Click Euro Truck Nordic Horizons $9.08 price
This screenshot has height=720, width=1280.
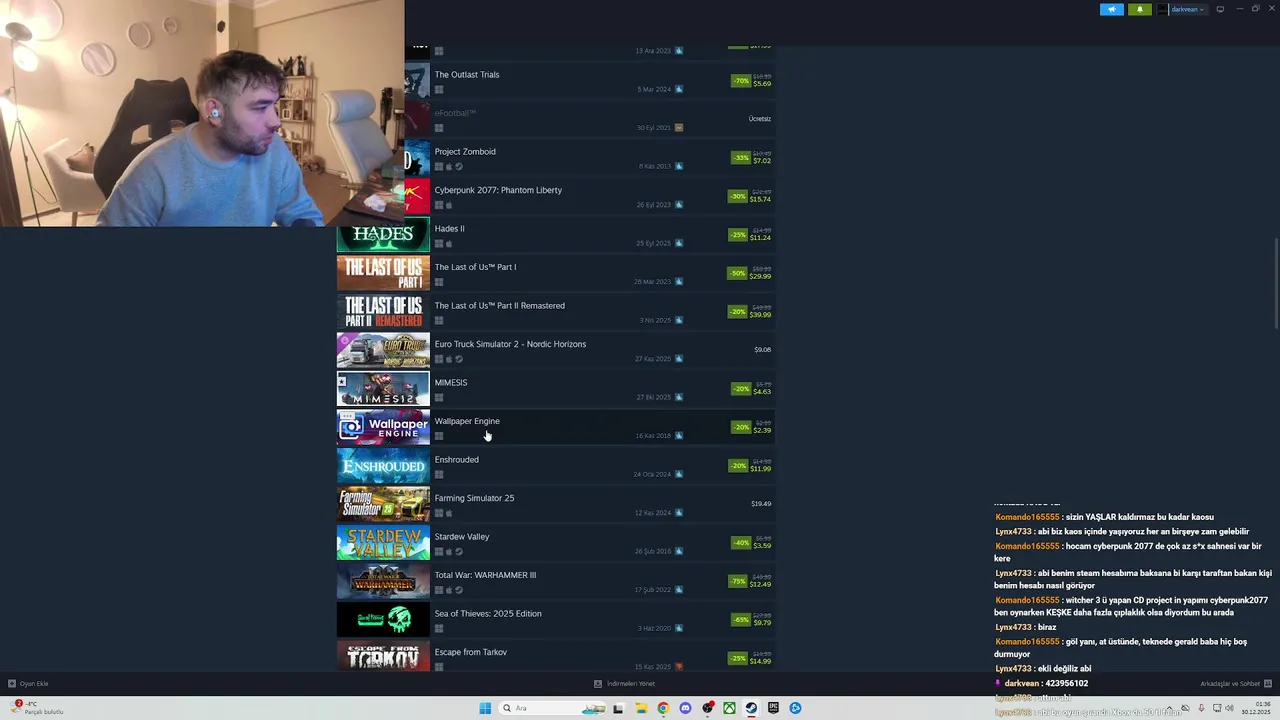click(x=762, y=350)
